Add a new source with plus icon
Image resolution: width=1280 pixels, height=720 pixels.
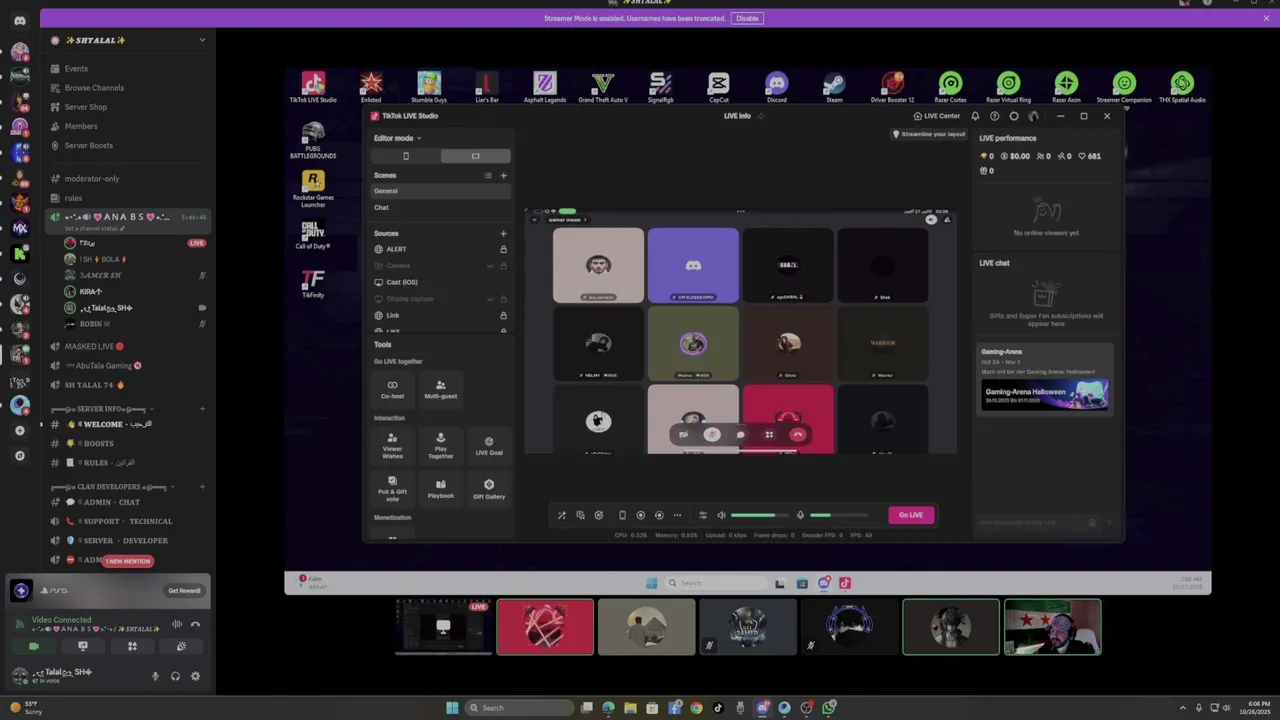503,234
